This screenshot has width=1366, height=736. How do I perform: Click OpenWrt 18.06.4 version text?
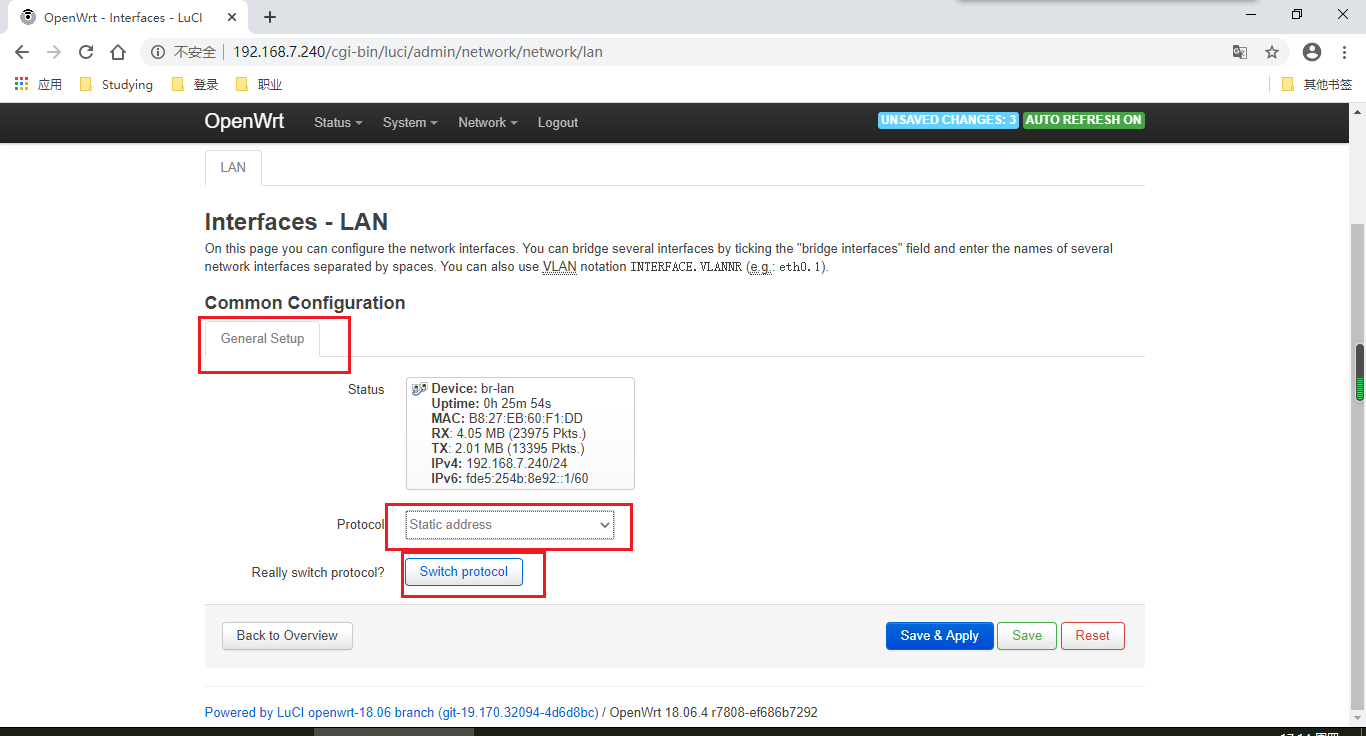[x=713, y=713]
